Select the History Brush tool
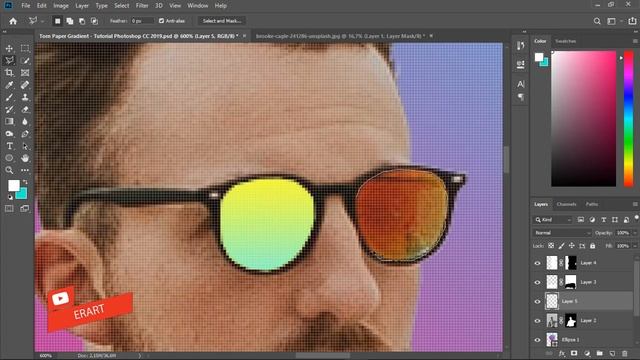The image size is (640, 360). [x=9, y=109]
